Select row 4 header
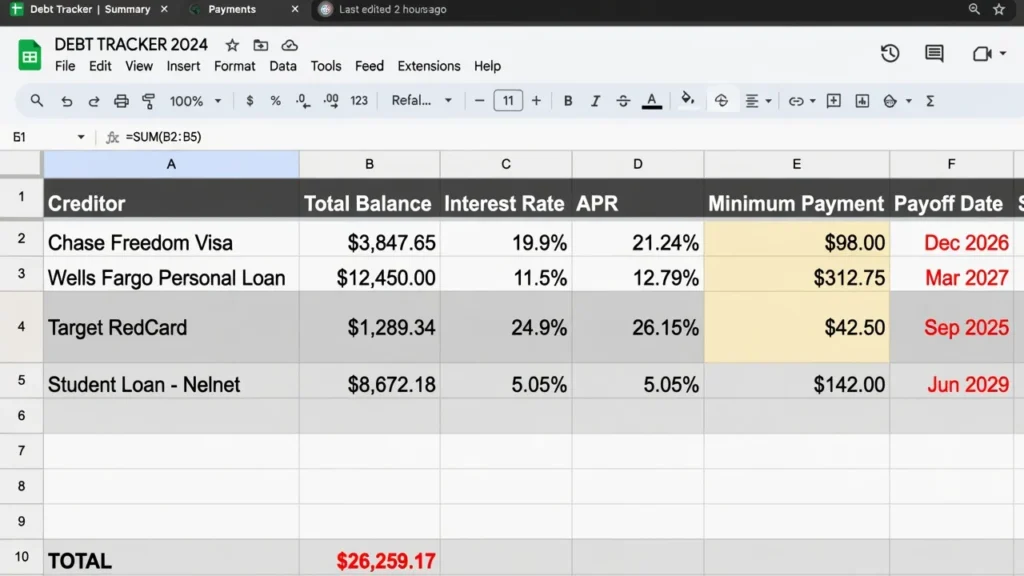Image resolution: width=1024 pixels, height=576 pixels. pyautogui.click(x=22, y=327)
